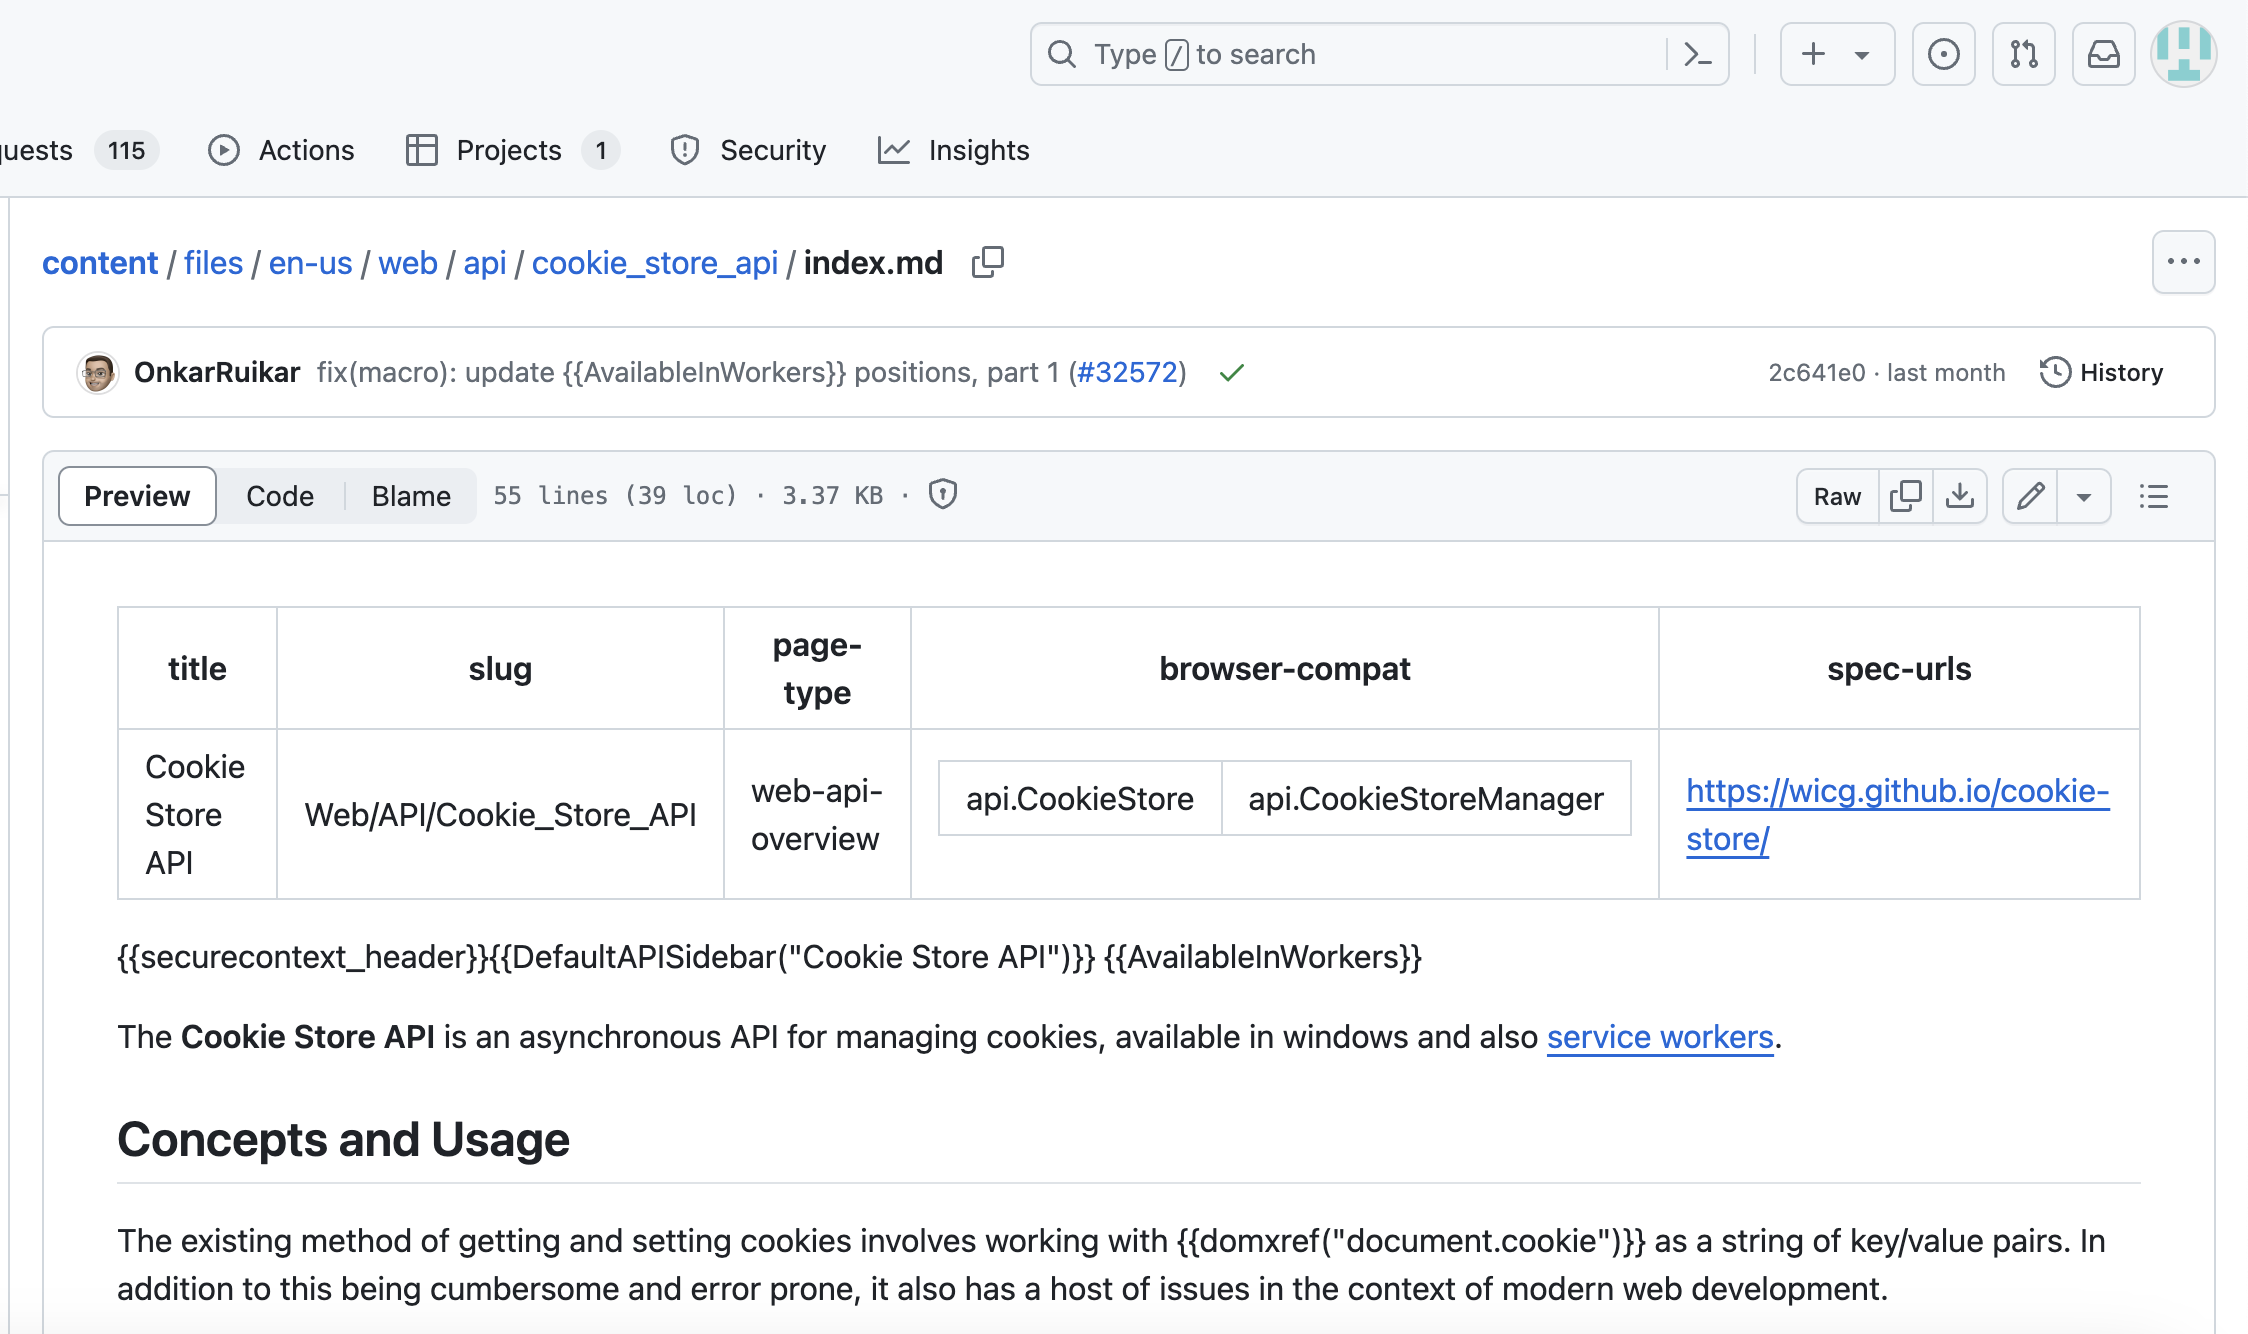Image resolution: width=2248 pixels, height=1334 pixels.
Task: Switch to Blame view
Action: (411, 496)
